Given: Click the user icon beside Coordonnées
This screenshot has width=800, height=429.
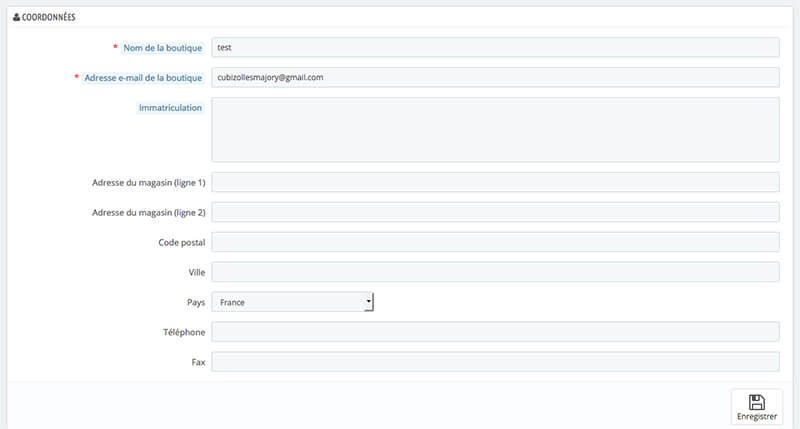Looking at the screenshot, I should 16,18.
